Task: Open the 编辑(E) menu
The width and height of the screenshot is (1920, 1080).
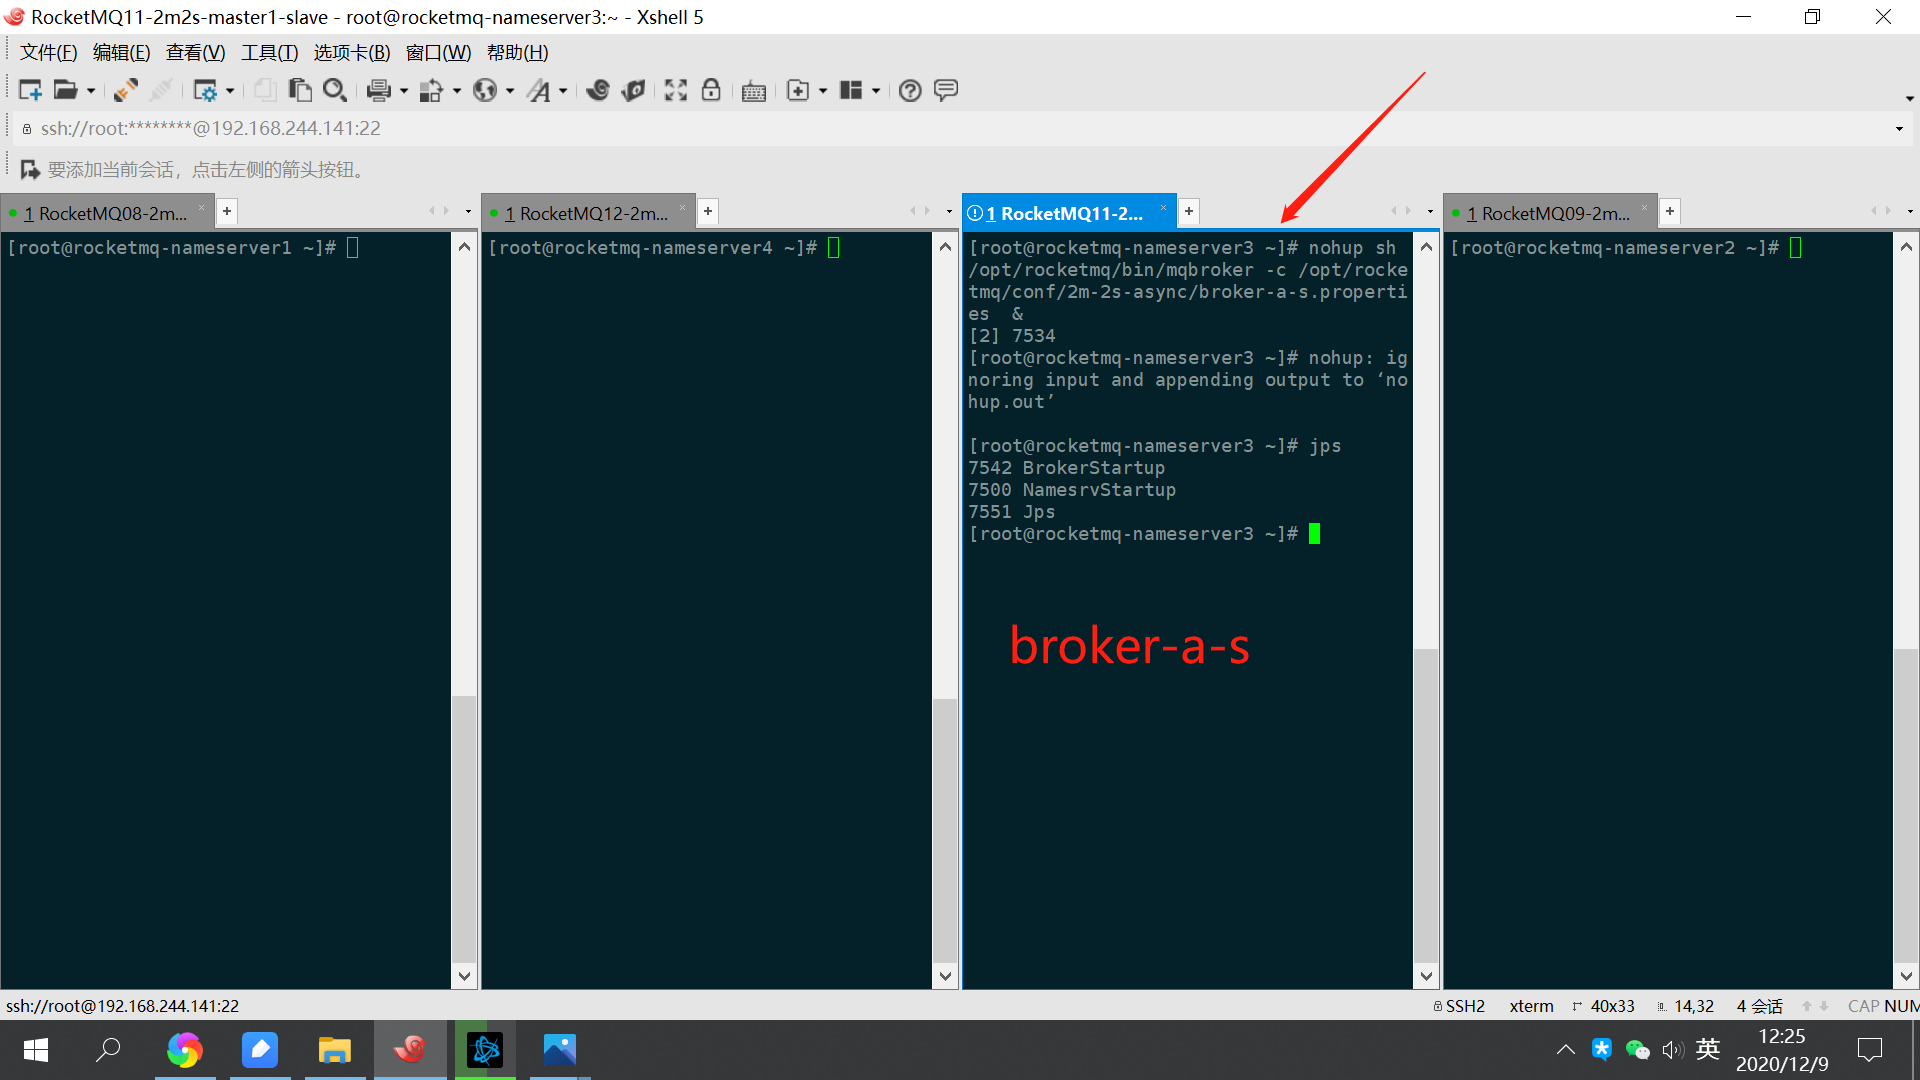Action: click(121, 53)
